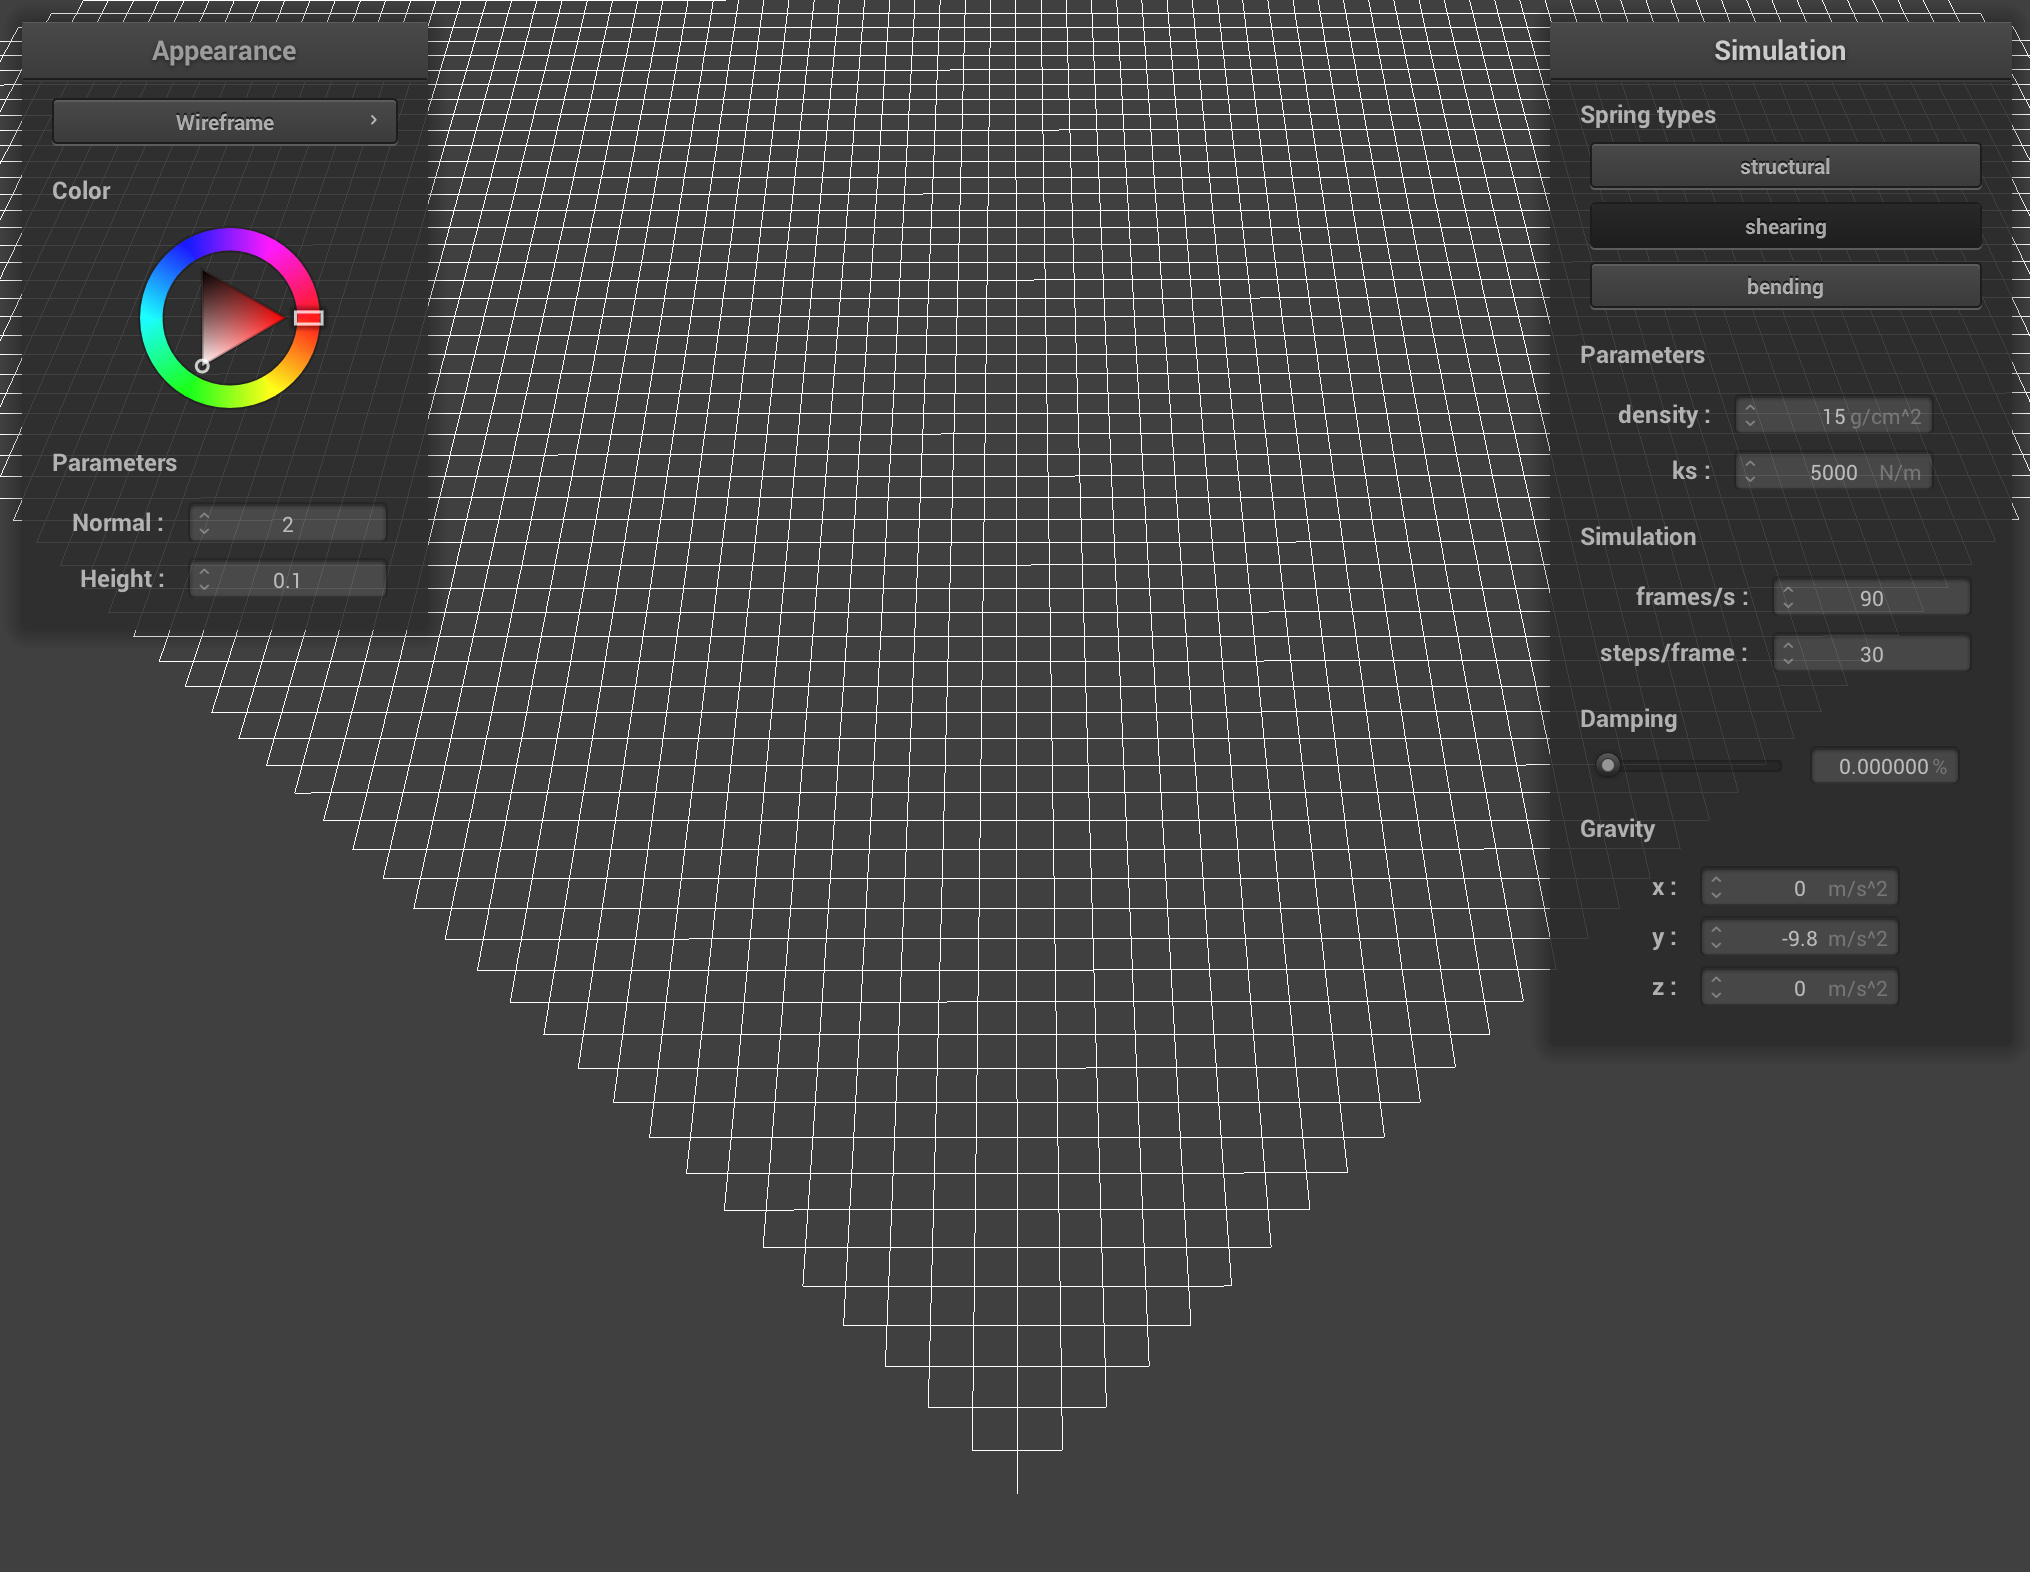Collapse the Simulation panel header
This screenshot has height=1572, width=2030.
[1779, 50]
